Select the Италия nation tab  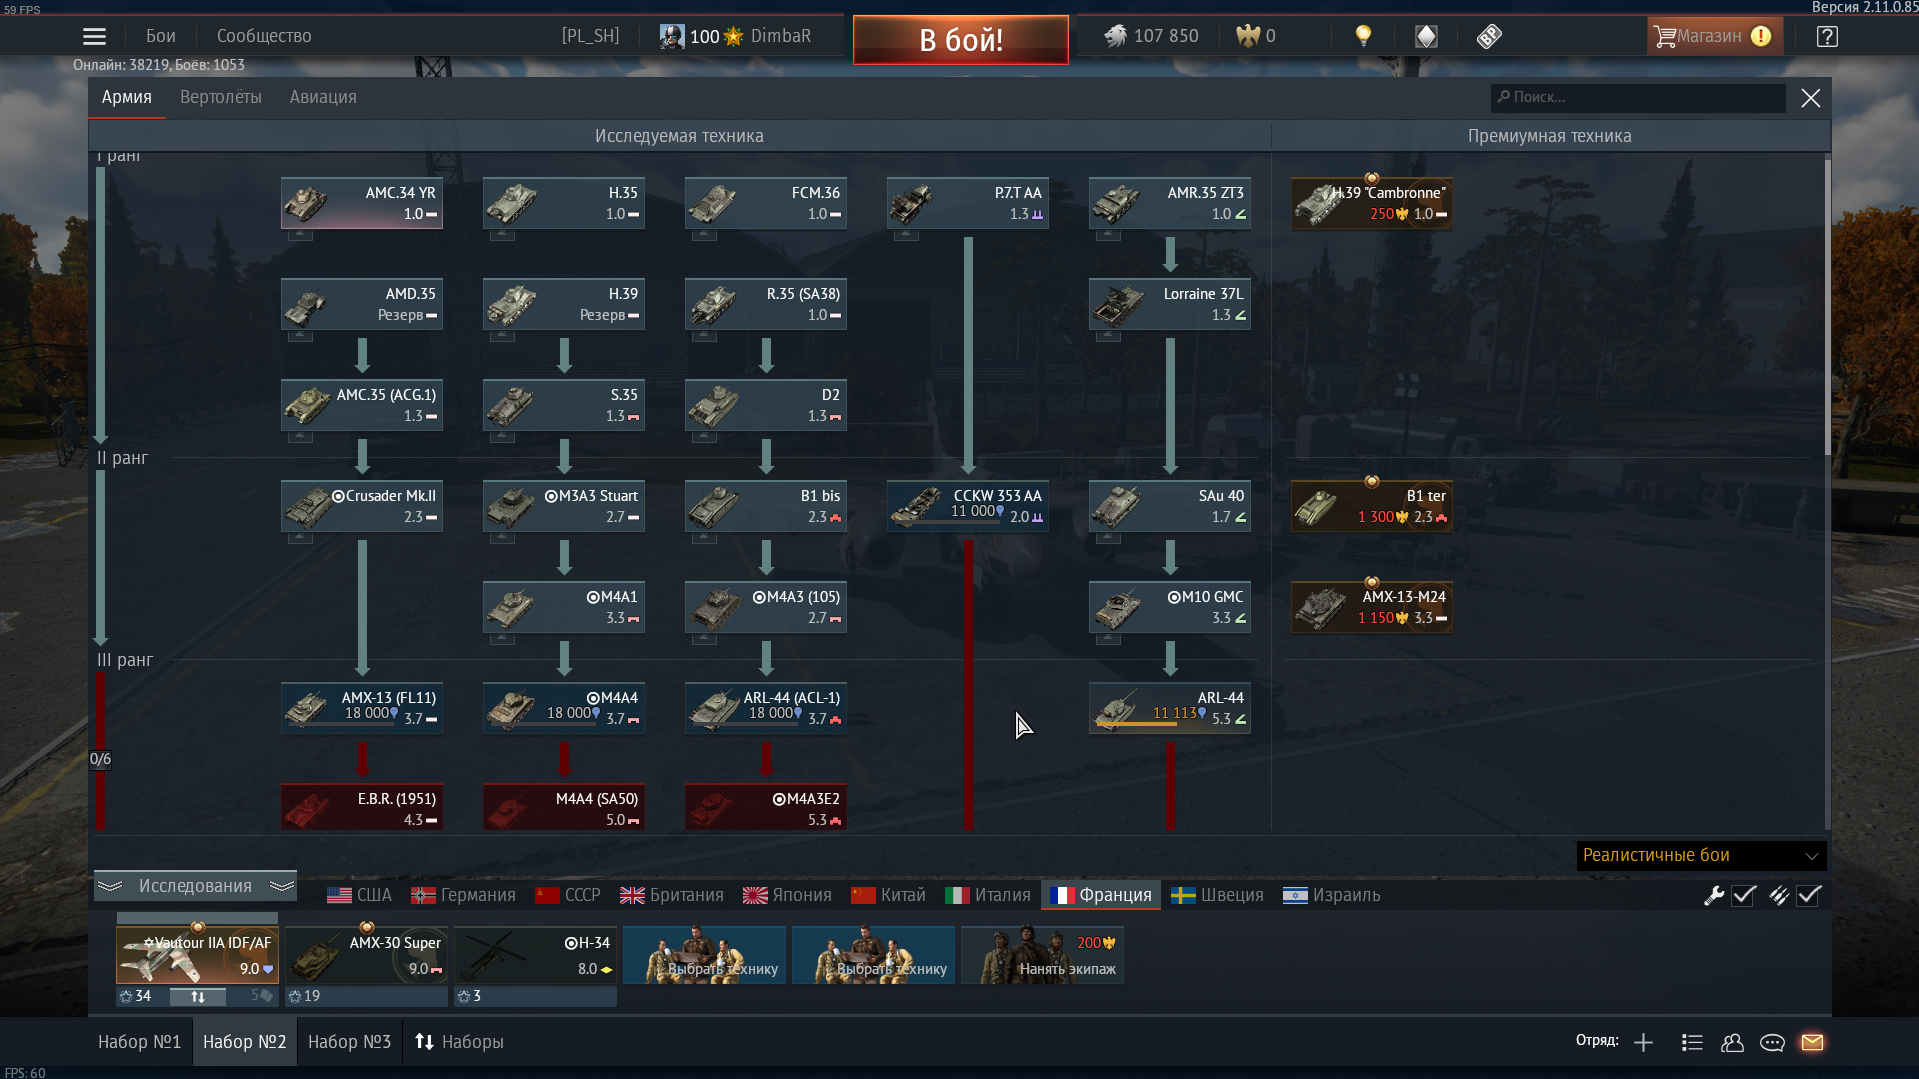click(988, 895)
